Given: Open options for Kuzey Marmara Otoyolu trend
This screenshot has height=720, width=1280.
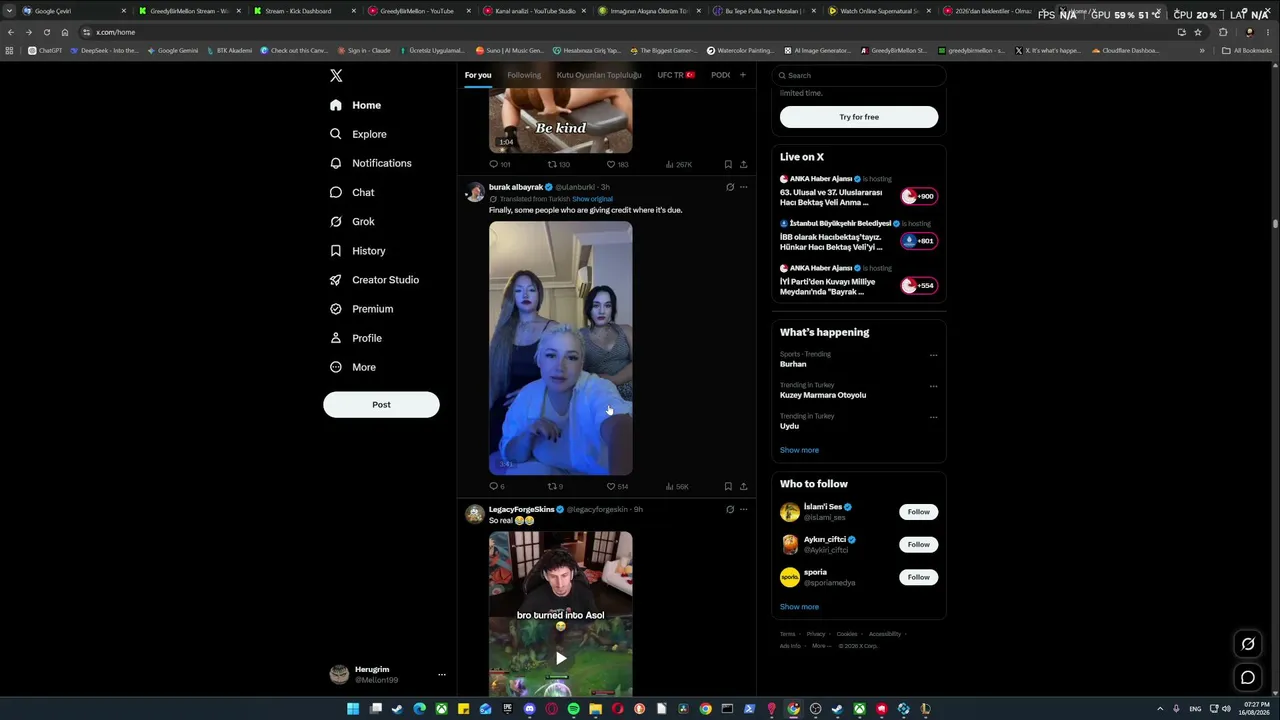Looking at the screenshot, I should pyautogui.click(x=933, y=386).
